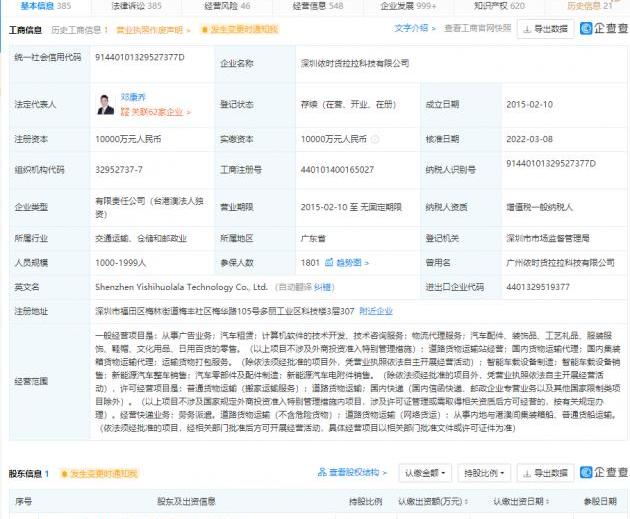Click the info icon beside 实缴资本

click(x=374, y=139)
